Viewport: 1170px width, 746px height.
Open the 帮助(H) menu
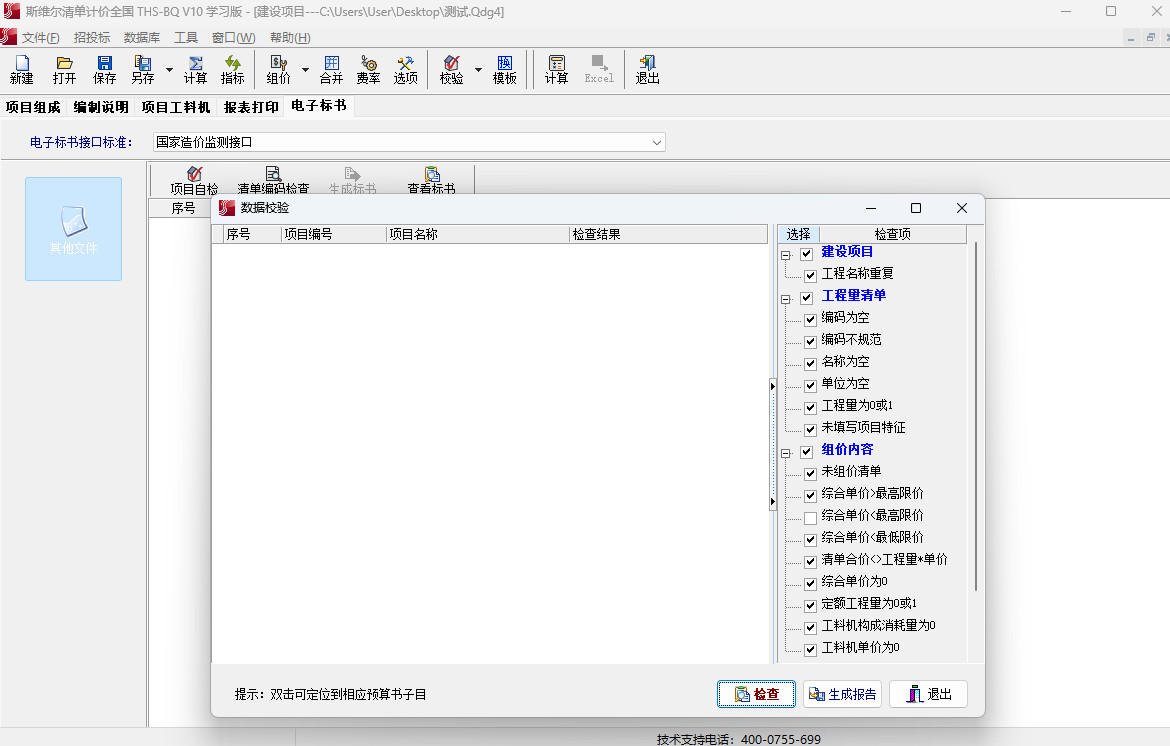pyautogui.click(x=290, y=37)
